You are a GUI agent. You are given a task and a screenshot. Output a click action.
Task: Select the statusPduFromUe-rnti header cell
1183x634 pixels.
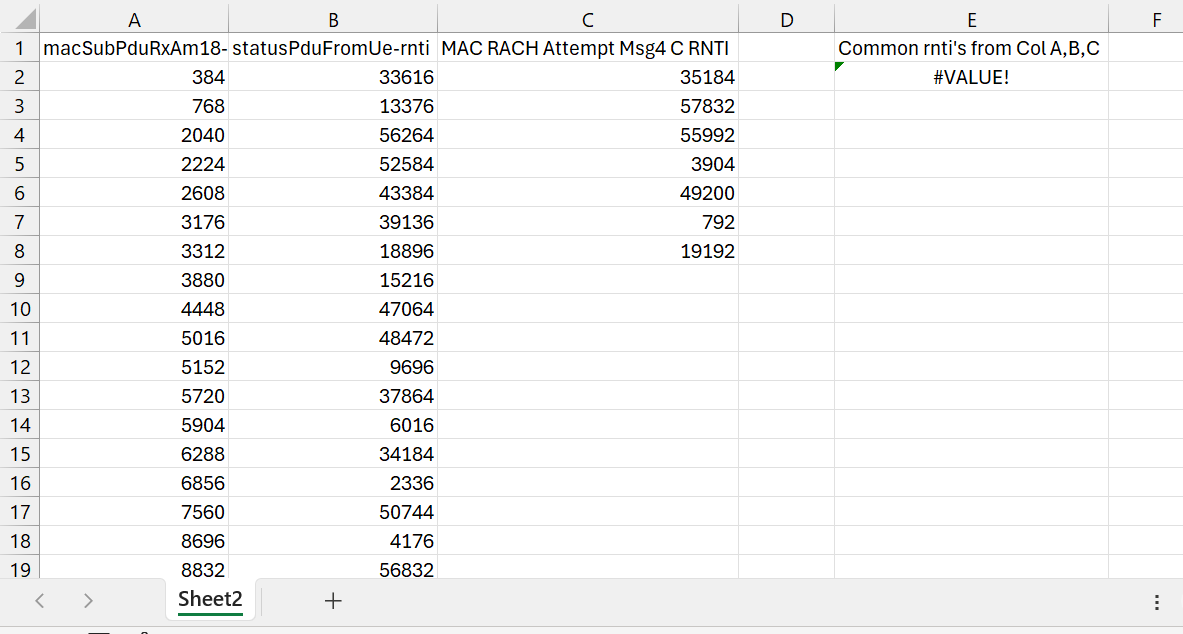tap(333, 47)
